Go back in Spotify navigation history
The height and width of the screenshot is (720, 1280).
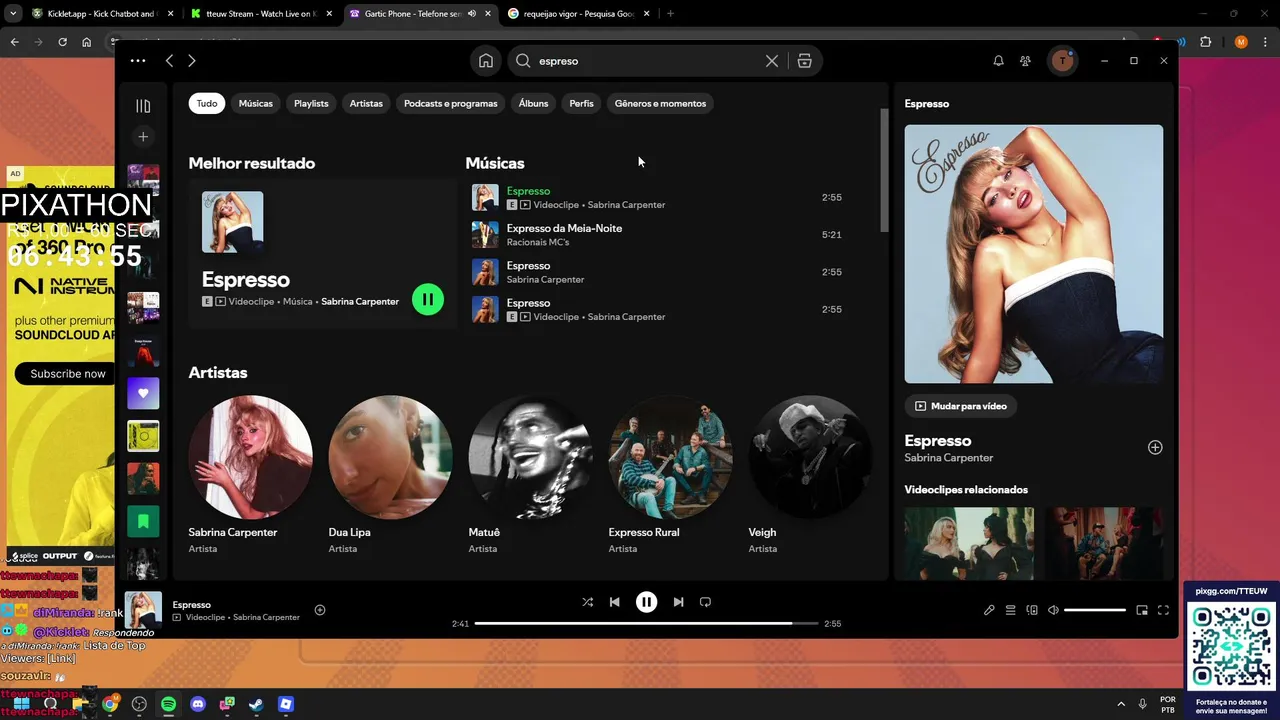pos(169,61)
